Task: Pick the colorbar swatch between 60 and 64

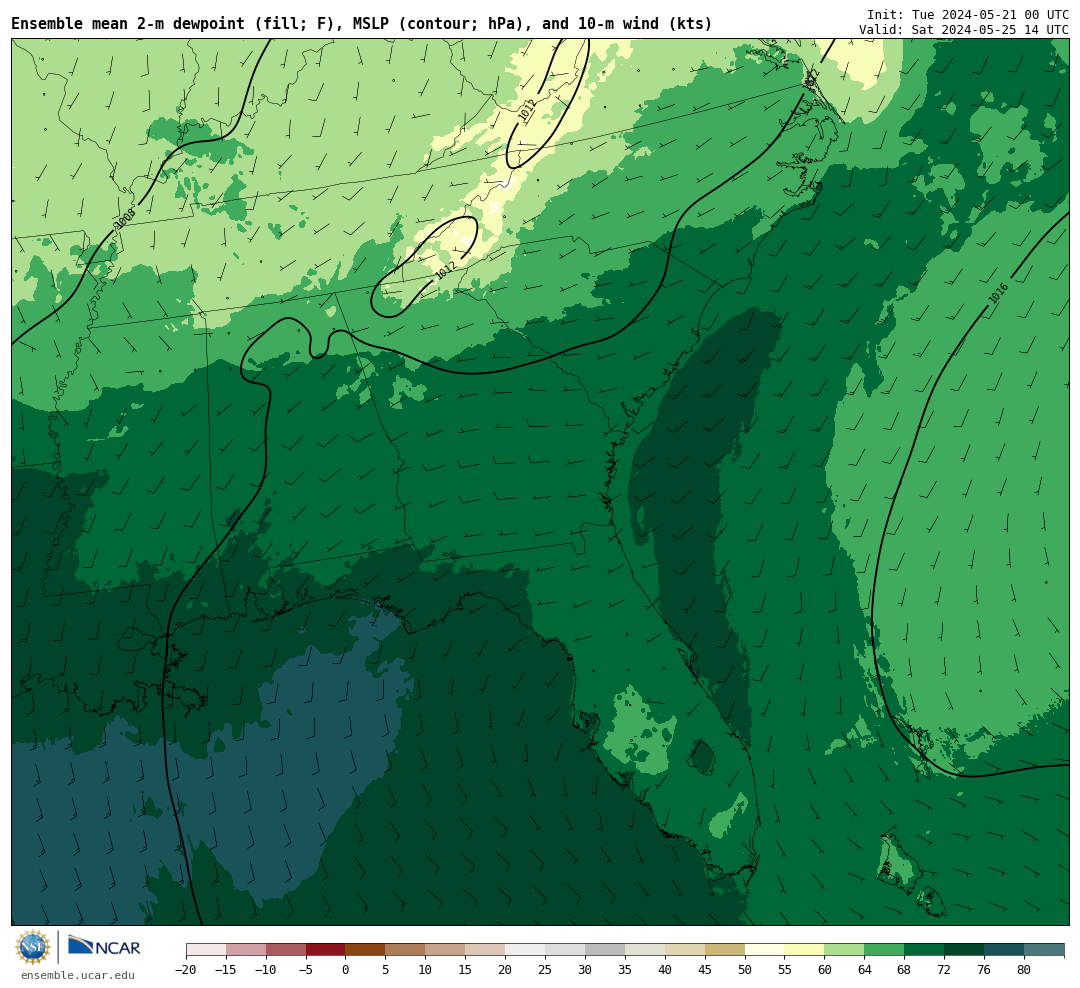Action: coord(844,950)
